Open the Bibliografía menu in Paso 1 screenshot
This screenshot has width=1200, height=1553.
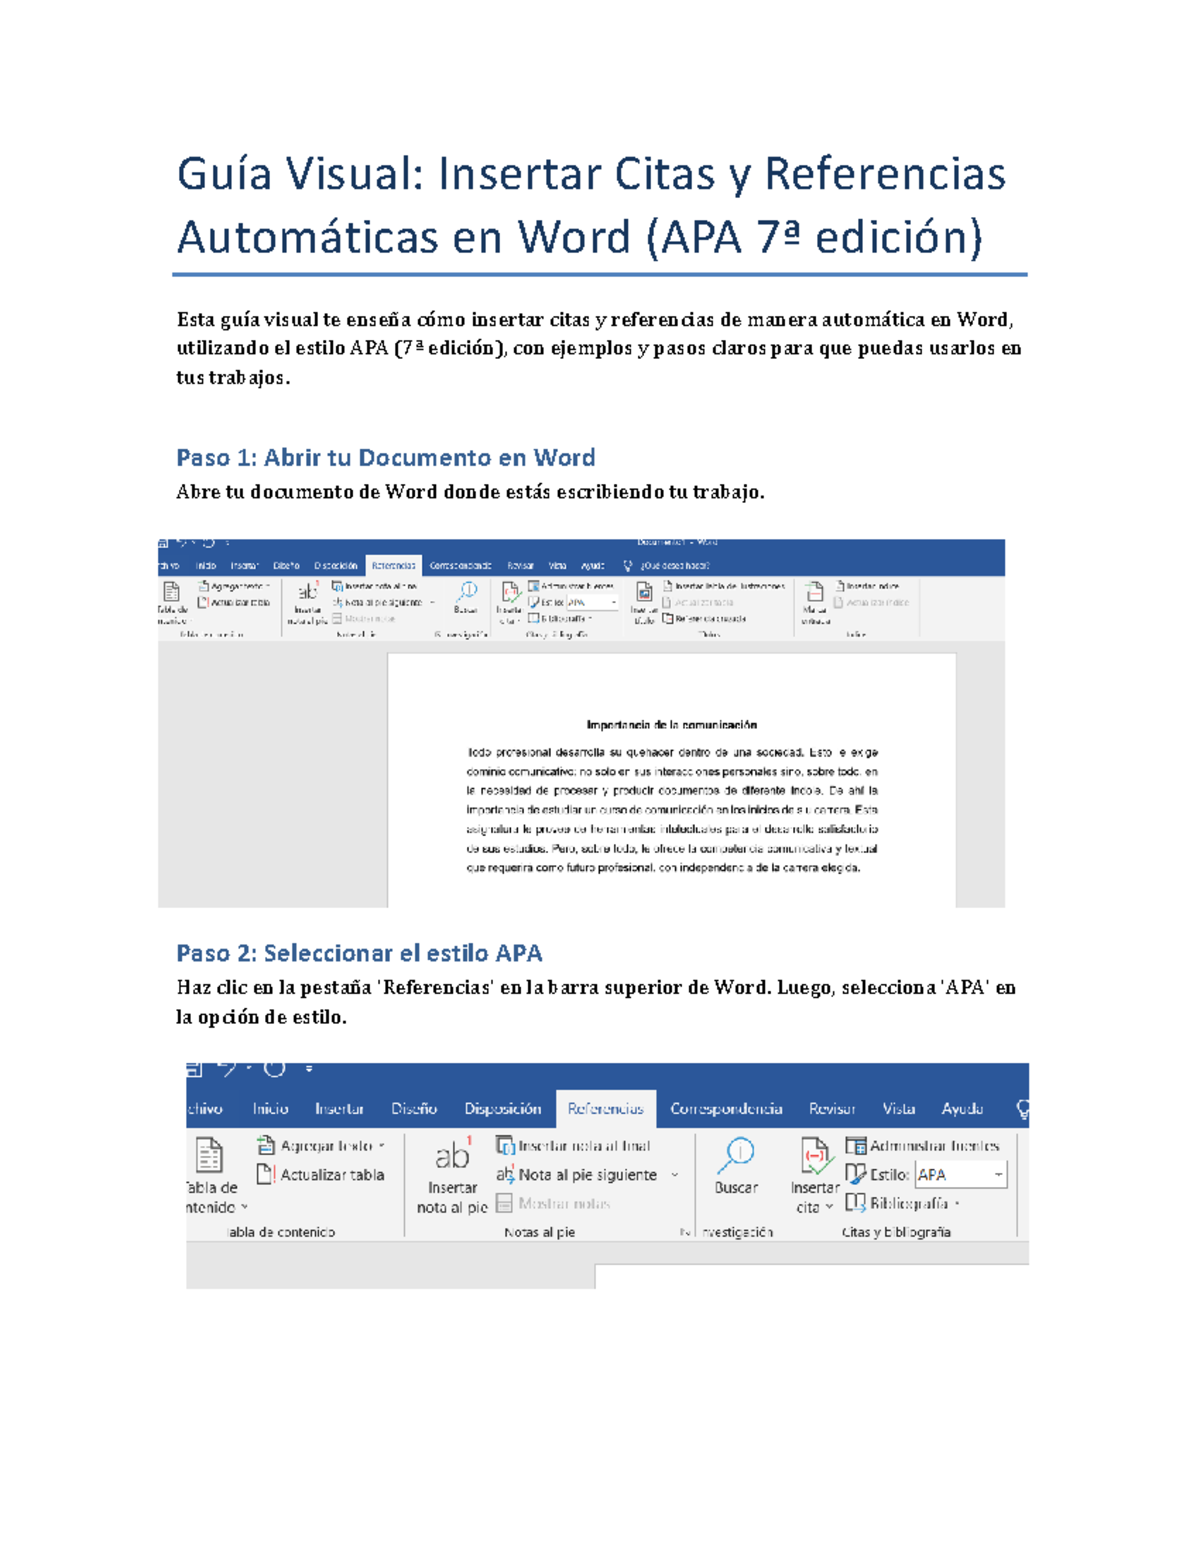click(560, 618)
